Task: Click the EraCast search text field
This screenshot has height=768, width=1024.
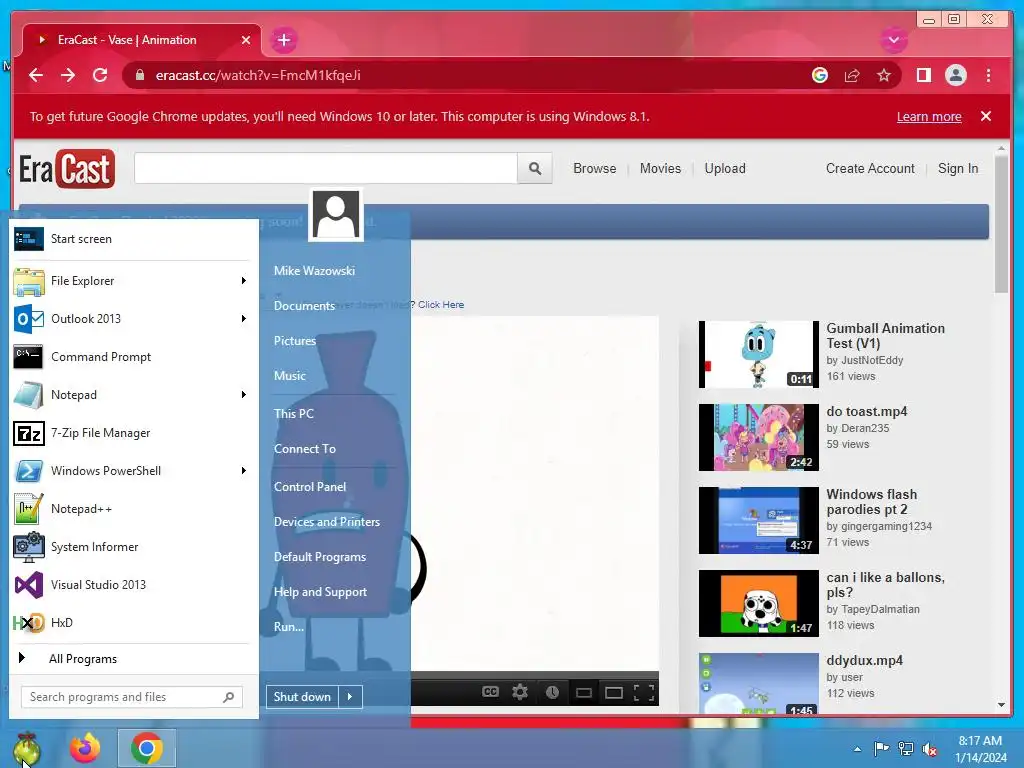Action: click(326, 168)
